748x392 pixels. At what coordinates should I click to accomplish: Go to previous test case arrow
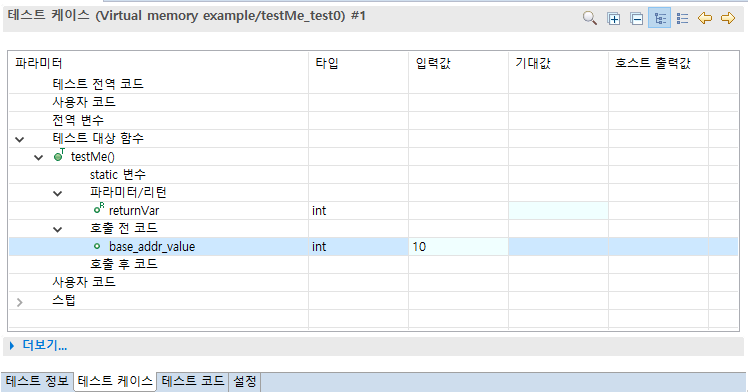click(x=705, y=19)
